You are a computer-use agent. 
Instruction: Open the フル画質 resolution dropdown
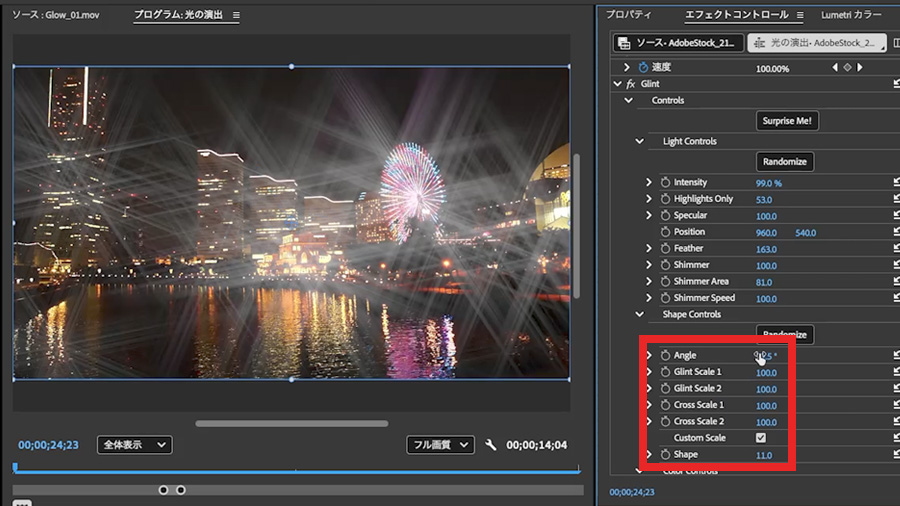pos(440,445)
